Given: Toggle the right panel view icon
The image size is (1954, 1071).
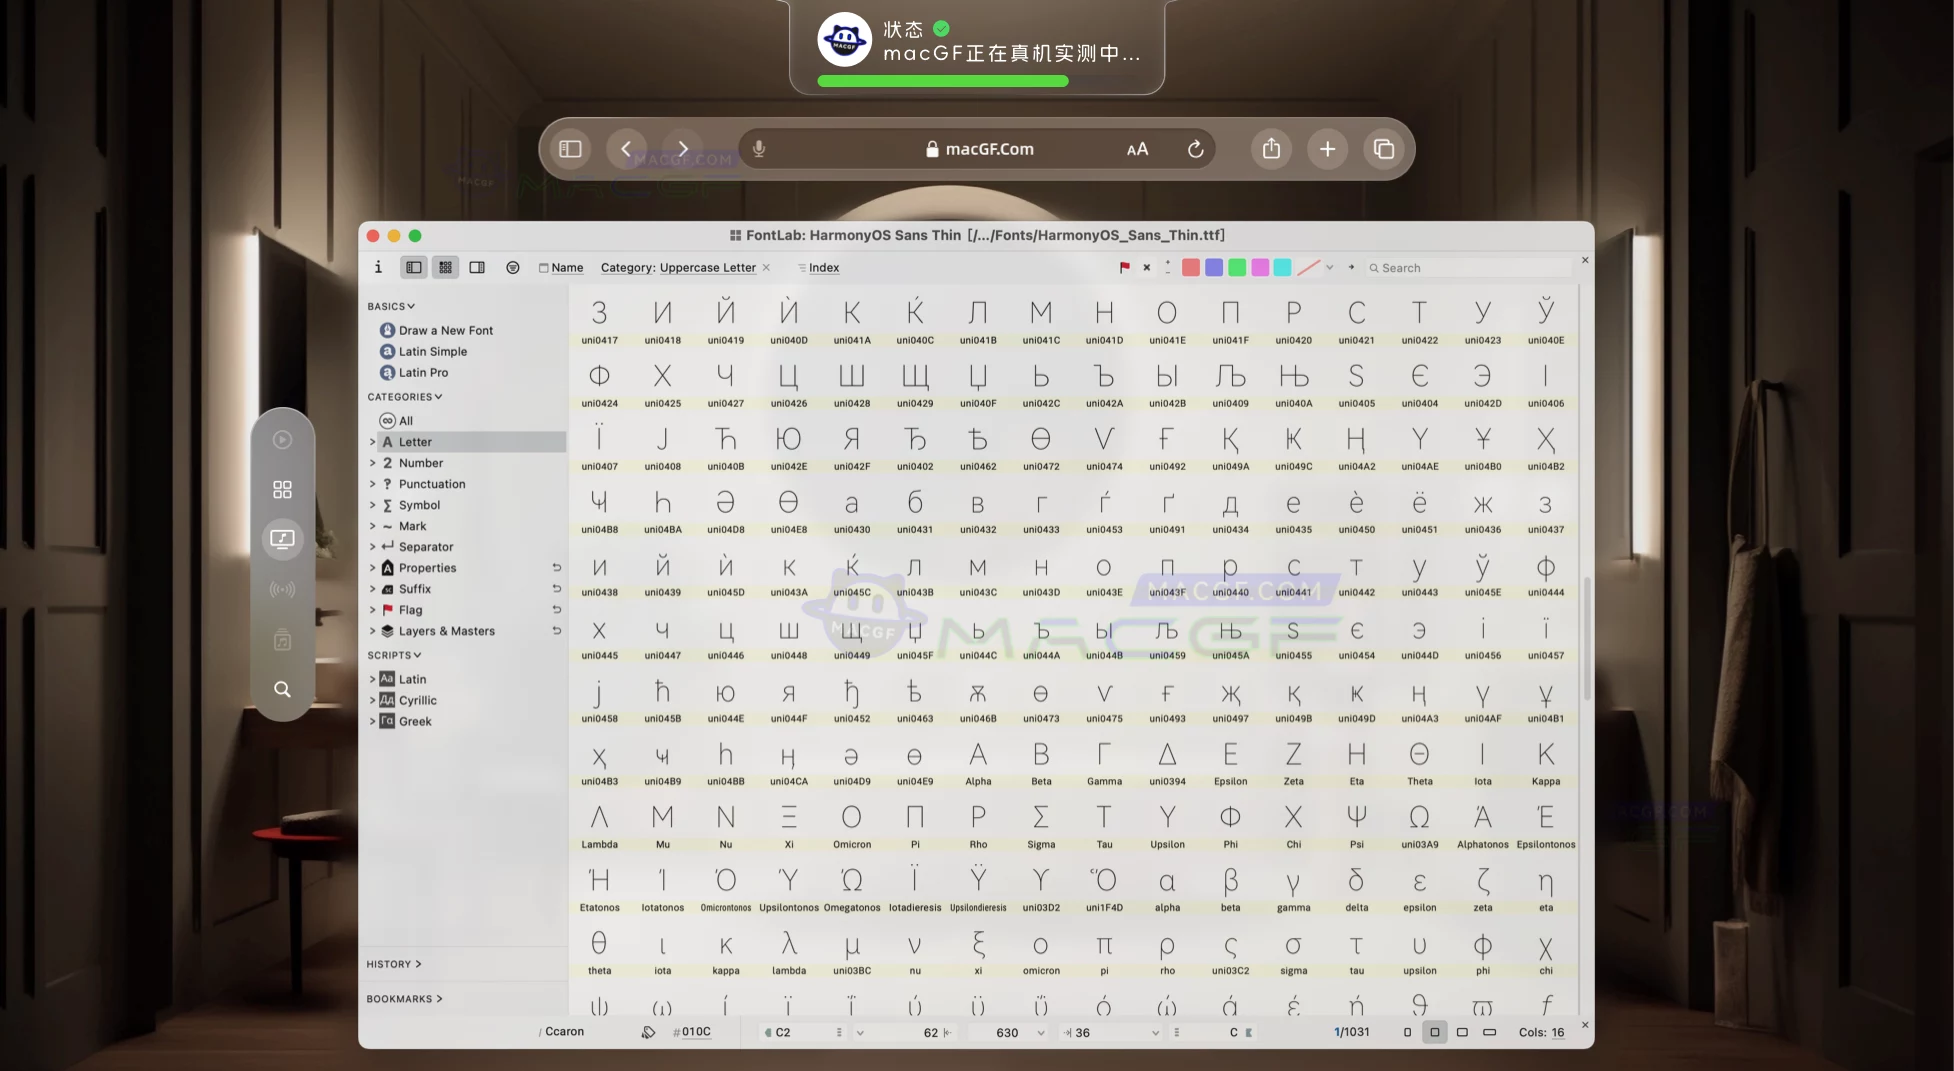Looking at the screenshot, I should (x=477, y=267).
